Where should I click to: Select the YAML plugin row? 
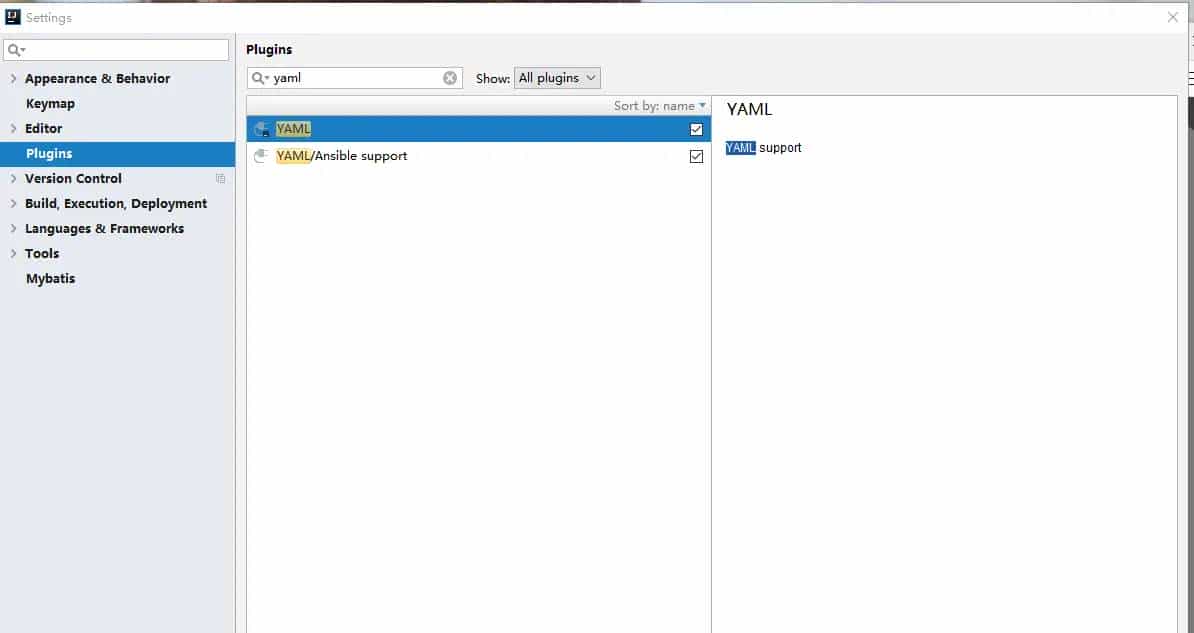478,129
